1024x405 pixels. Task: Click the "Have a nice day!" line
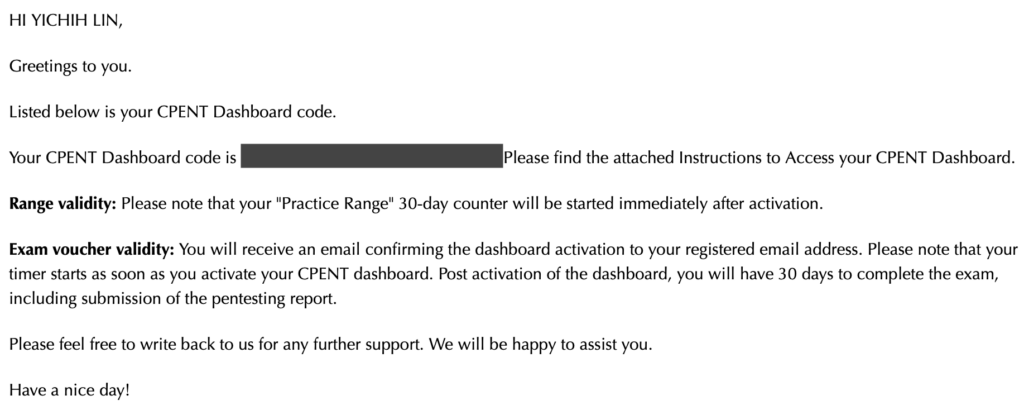click(x=69, y=390)
